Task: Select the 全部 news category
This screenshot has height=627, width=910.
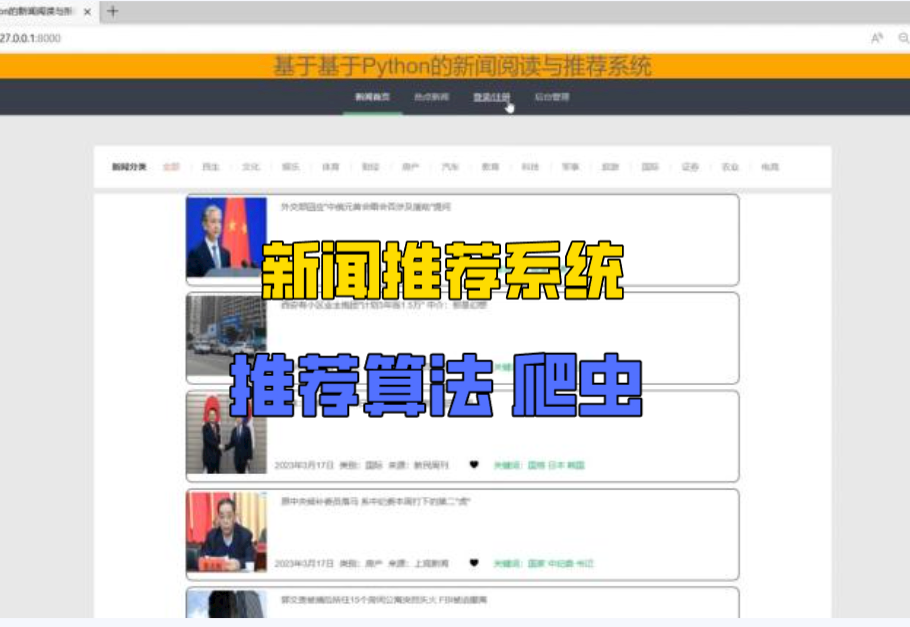Action: (x=171, y=167)
